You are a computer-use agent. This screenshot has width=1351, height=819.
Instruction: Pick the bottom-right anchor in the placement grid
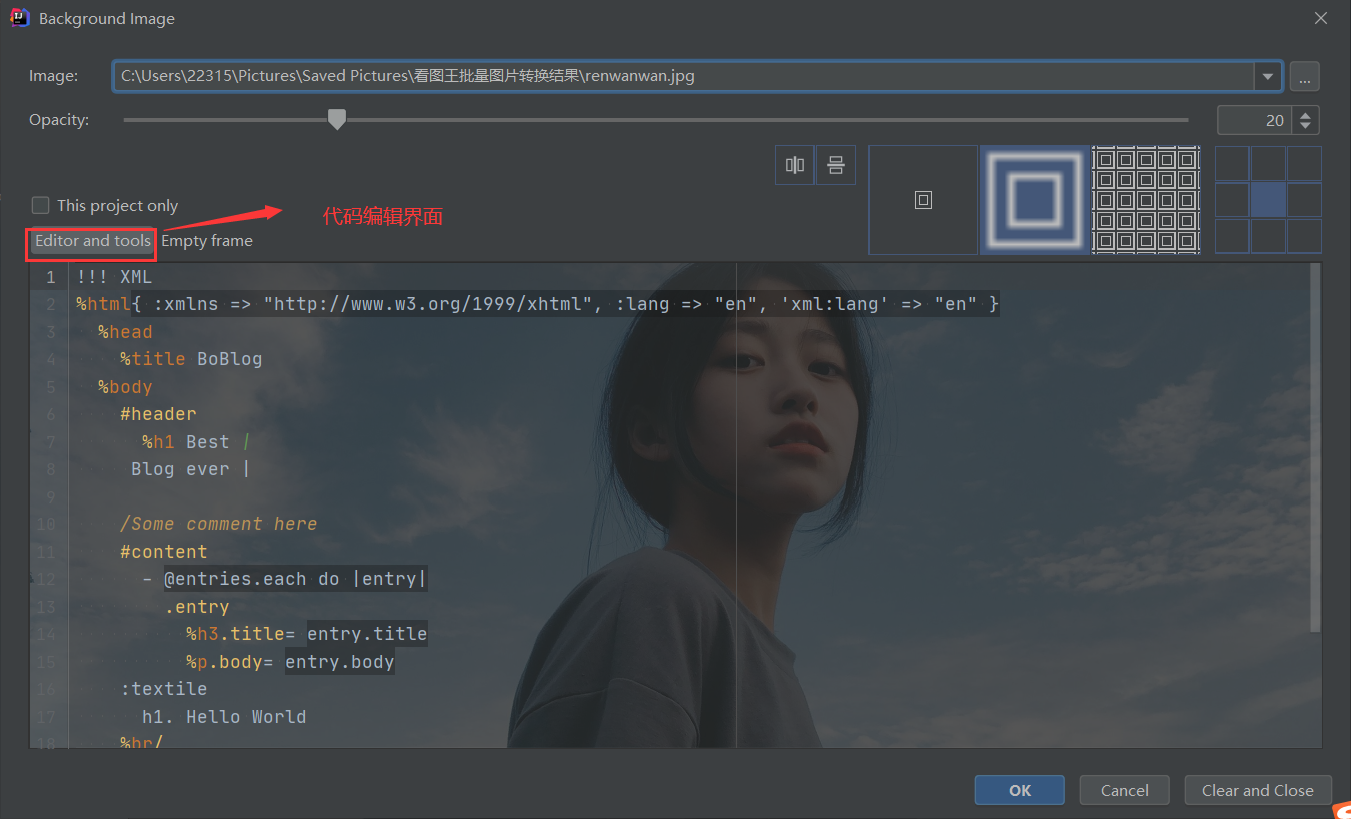coord(1304,236)
